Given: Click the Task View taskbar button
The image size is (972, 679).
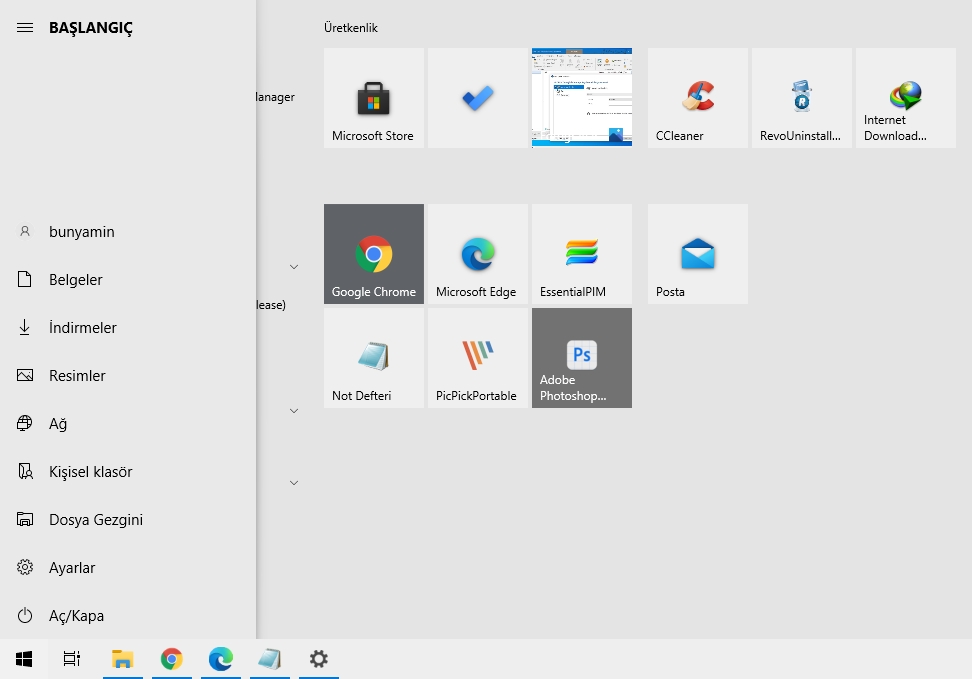Looking at the screenshot, I should click(70, 659).
